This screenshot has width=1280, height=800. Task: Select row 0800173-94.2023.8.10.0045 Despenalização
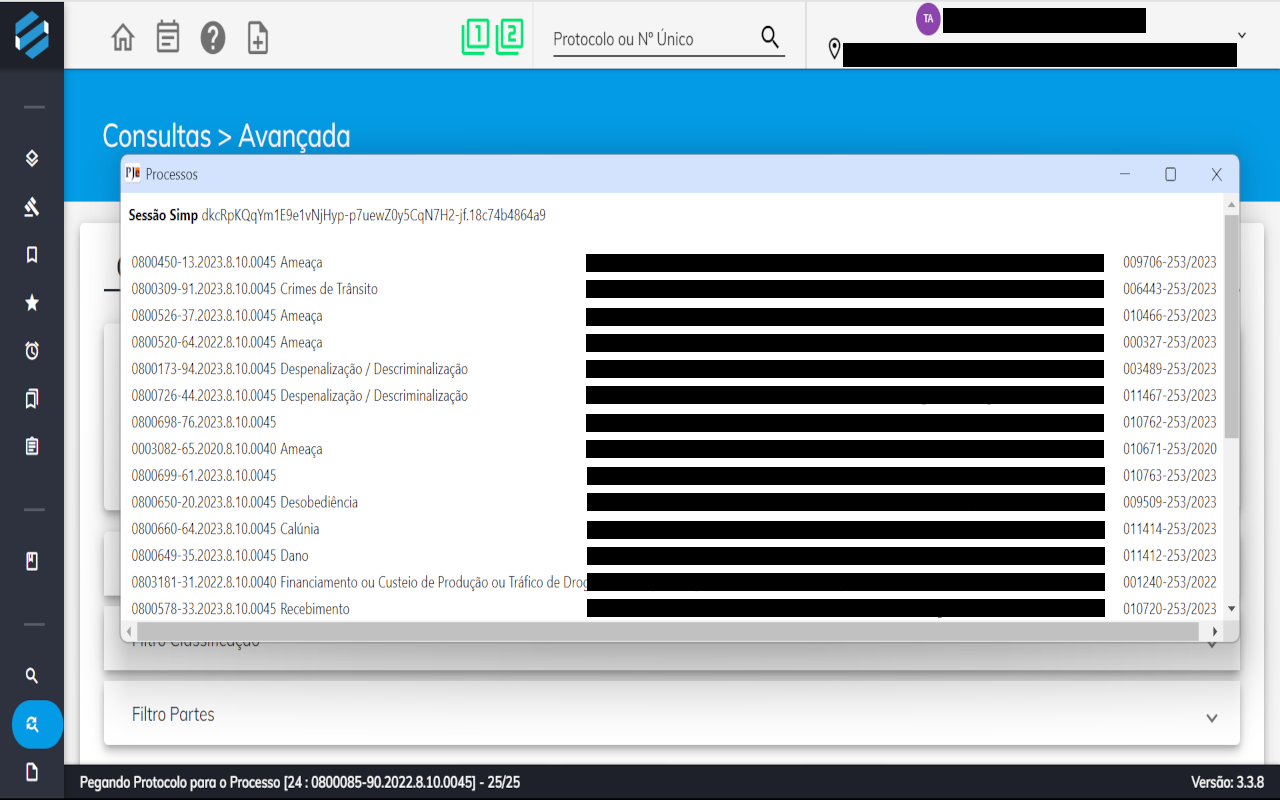pos(674,369)
